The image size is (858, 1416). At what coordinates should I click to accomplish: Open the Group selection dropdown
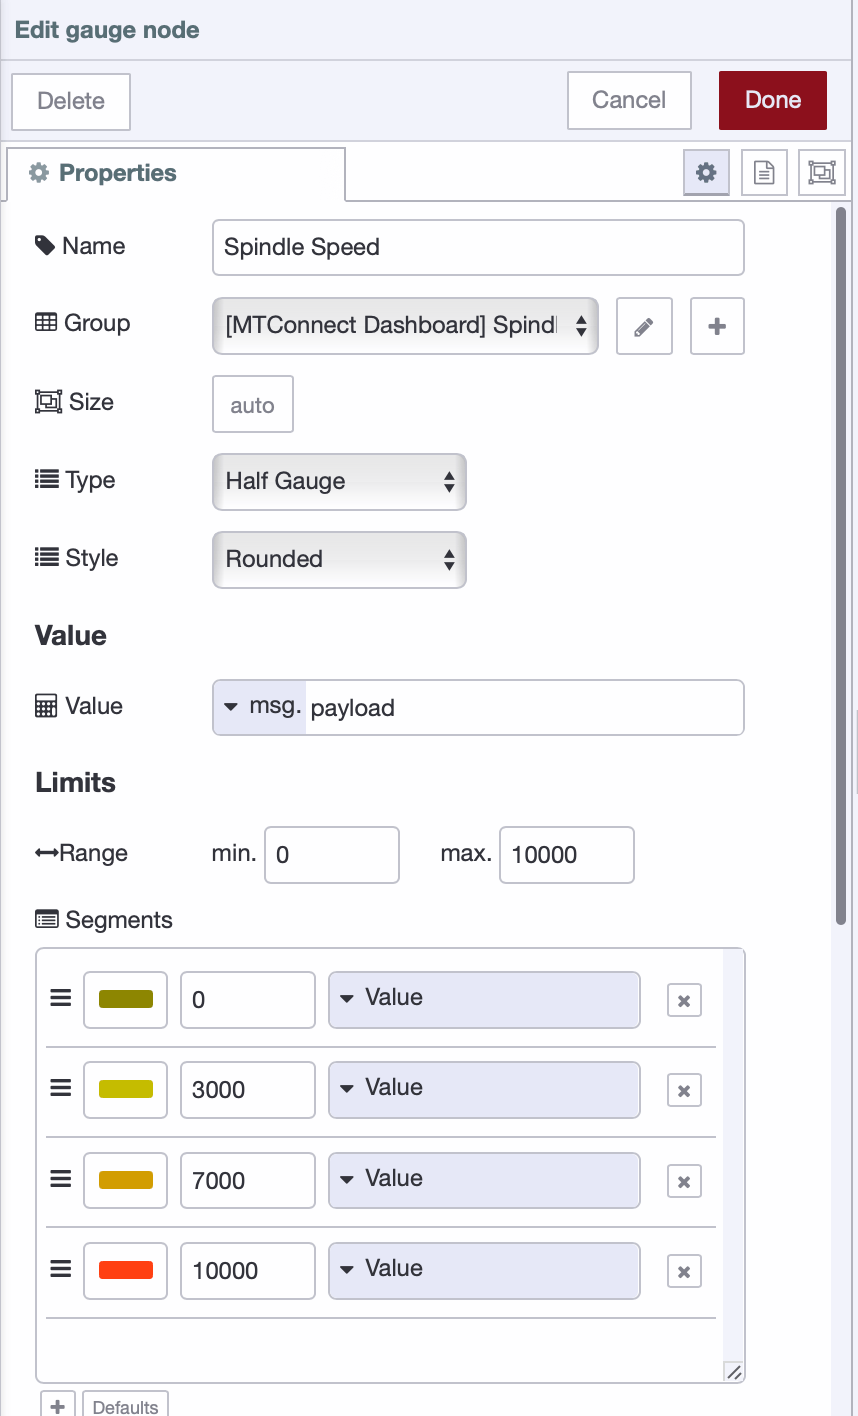point(405,326)
